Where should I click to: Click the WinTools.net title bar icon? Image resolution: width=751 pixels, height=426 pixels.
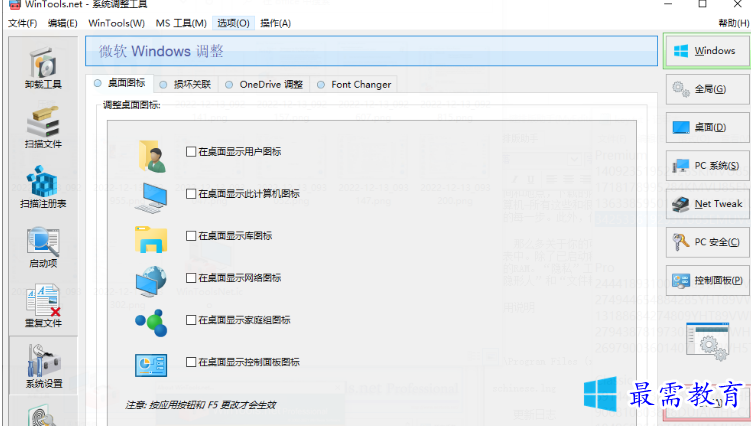[14, 5]
